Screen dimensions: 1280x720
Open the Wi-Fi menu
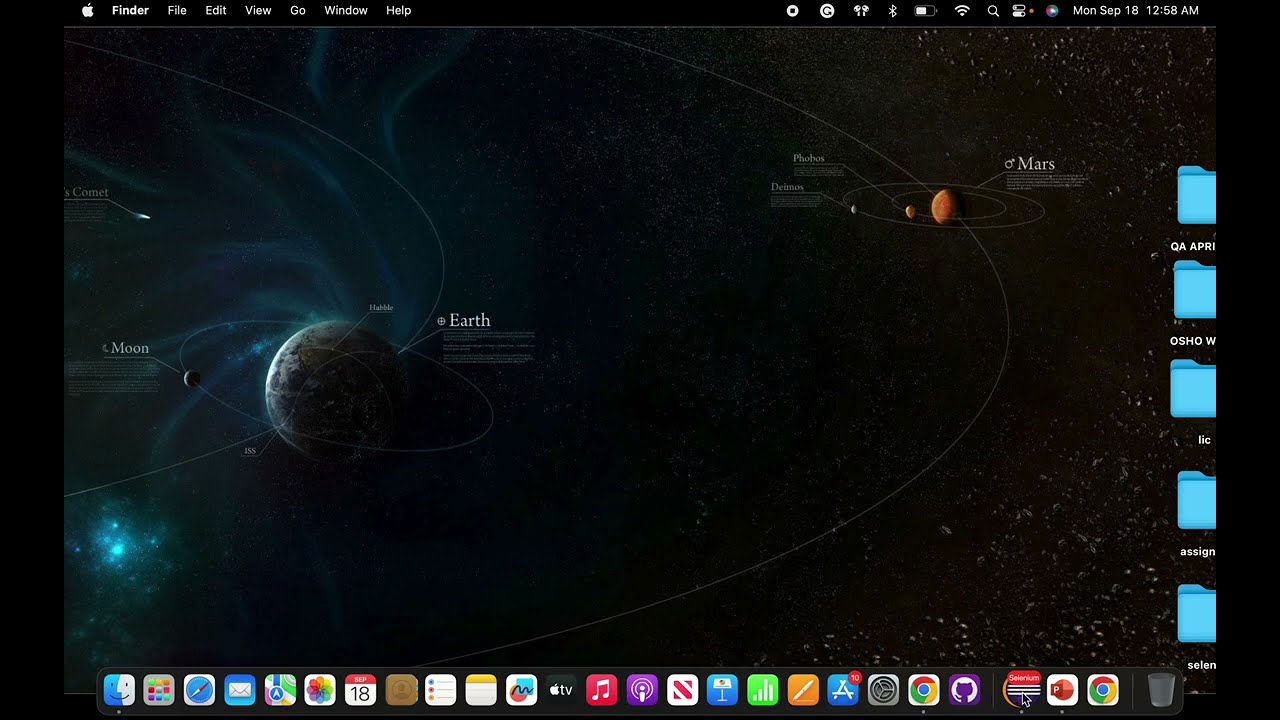[x=962, y=10]
